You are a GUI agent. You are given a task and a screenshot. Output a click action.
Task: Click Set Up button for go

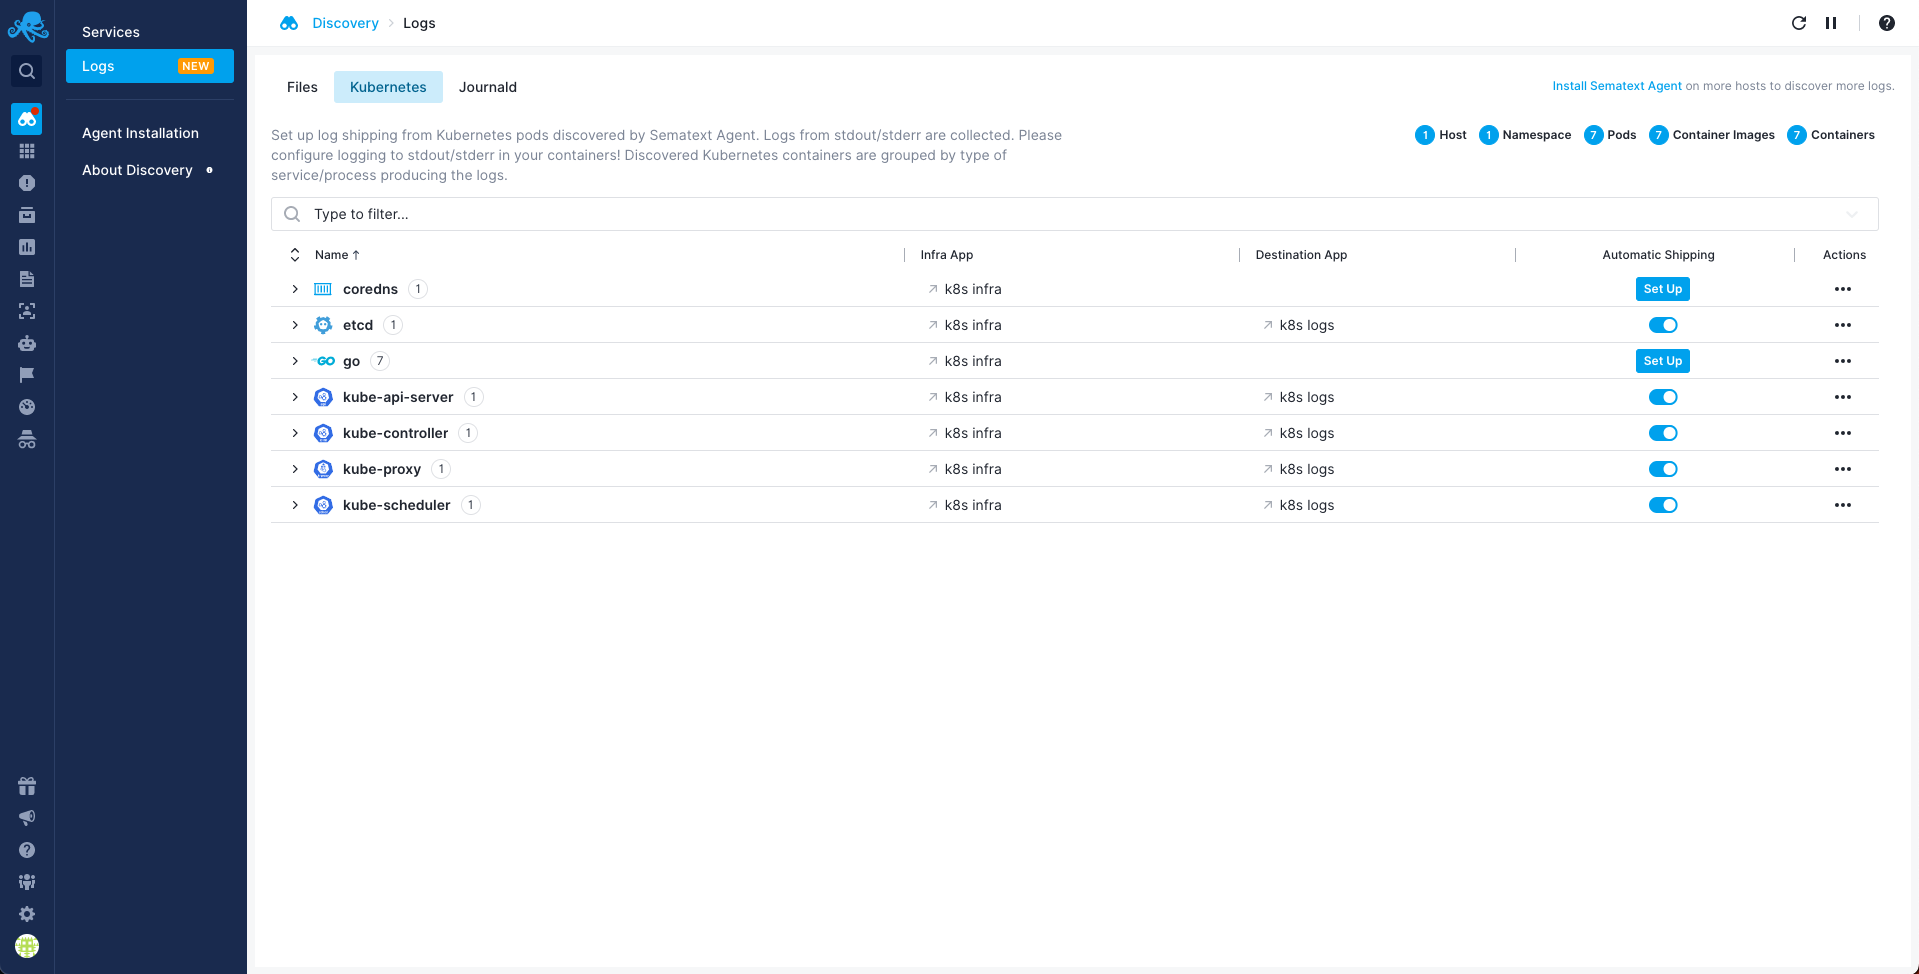click(1663, 361)
